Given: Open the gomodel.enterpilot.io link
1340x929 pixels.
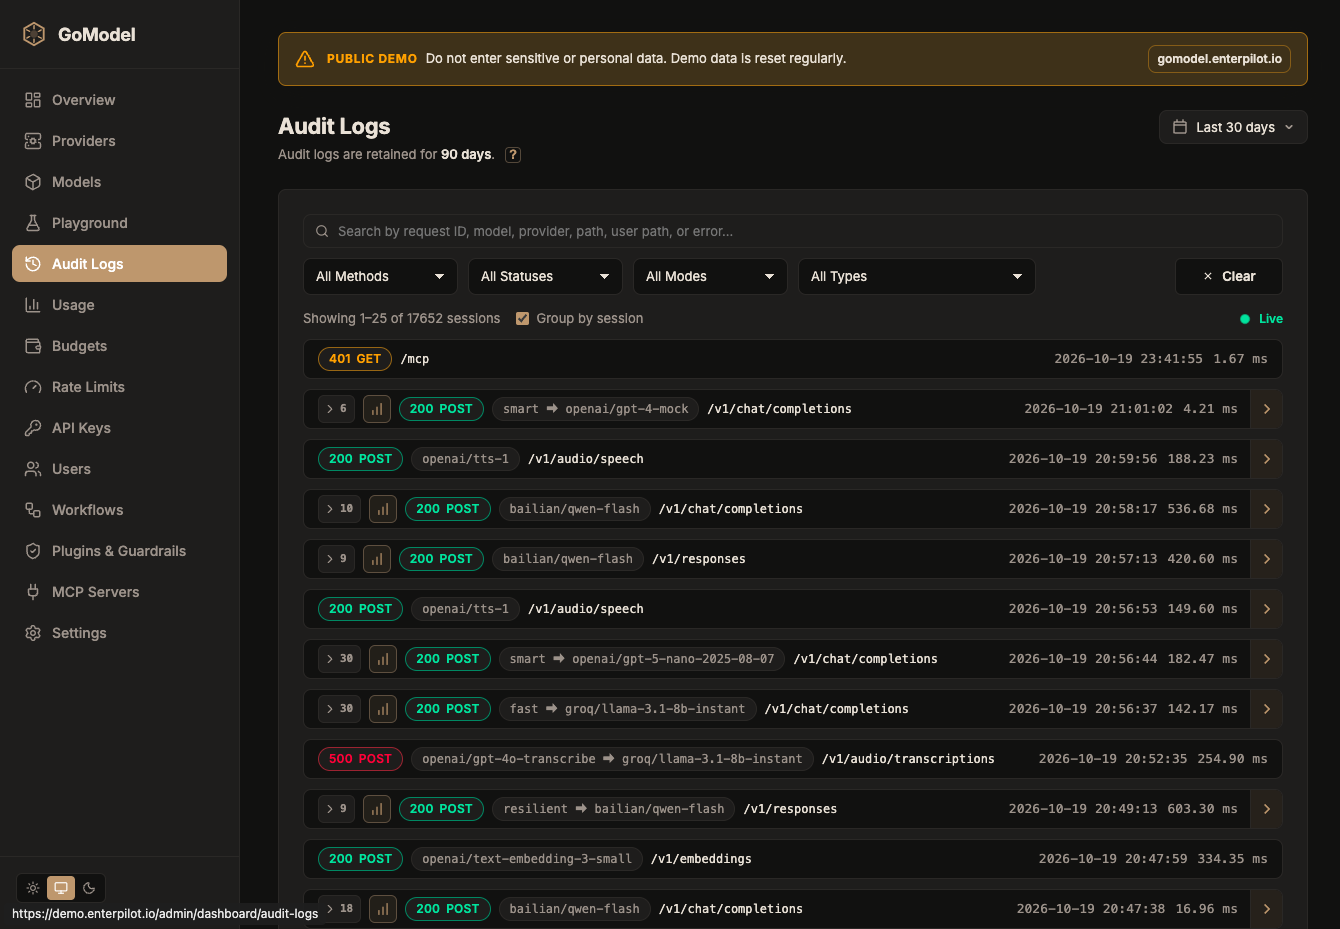Looking at the screenshot, I should click(x=1219, y=59).
